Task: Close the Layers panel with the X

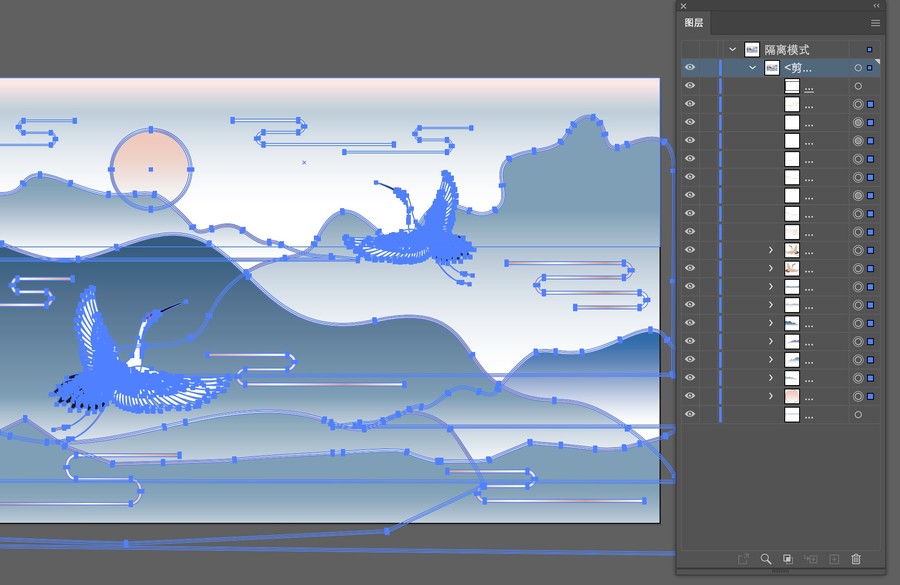Action: pos(683,6)
